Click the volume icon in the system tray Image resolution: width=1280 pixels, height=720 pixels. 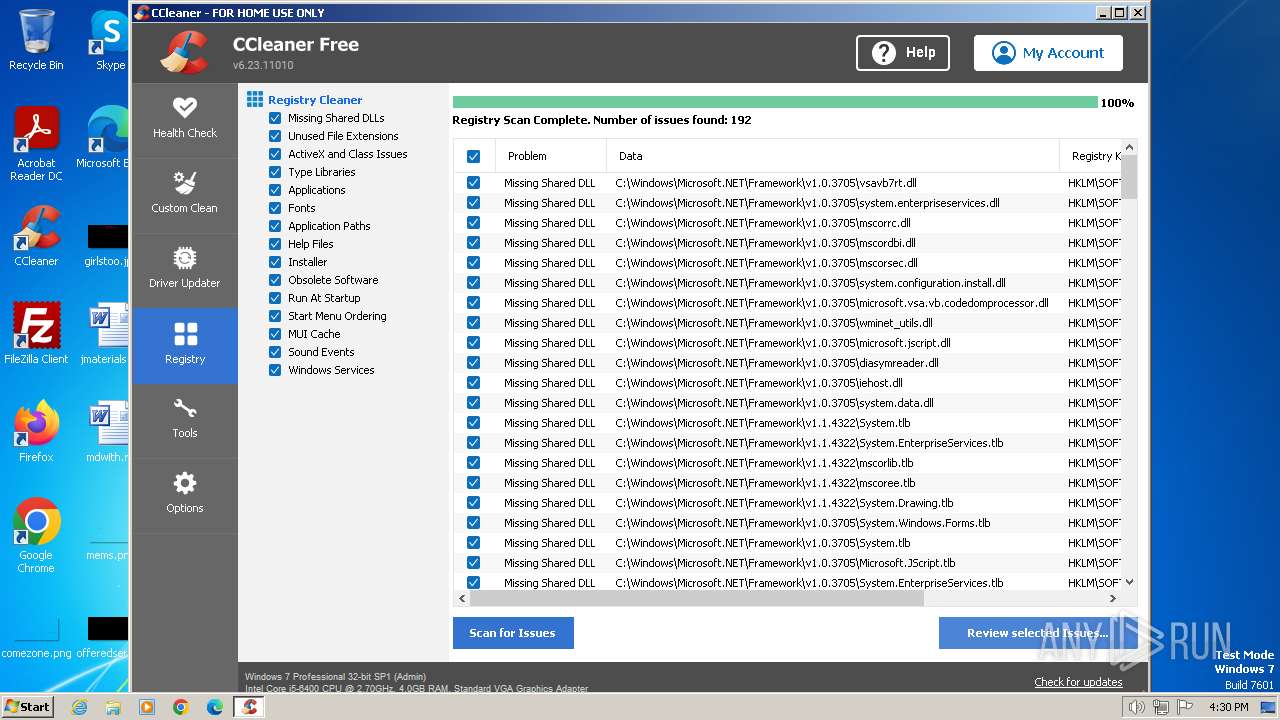pos(1136,707)
